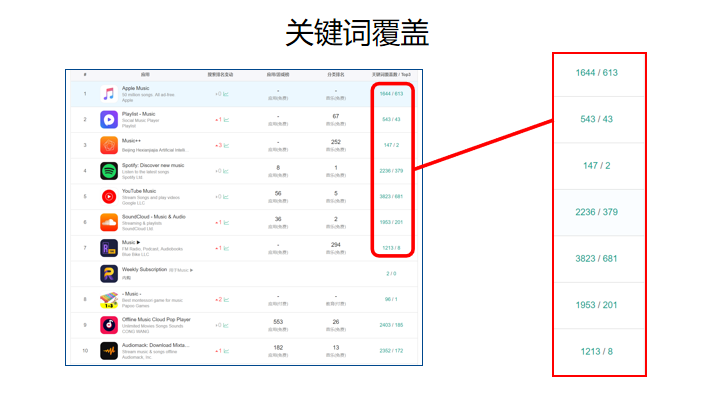This screenshot has width=719, height=402.
Task: Open the SoundCloud app icon
Action: [109, 222]
